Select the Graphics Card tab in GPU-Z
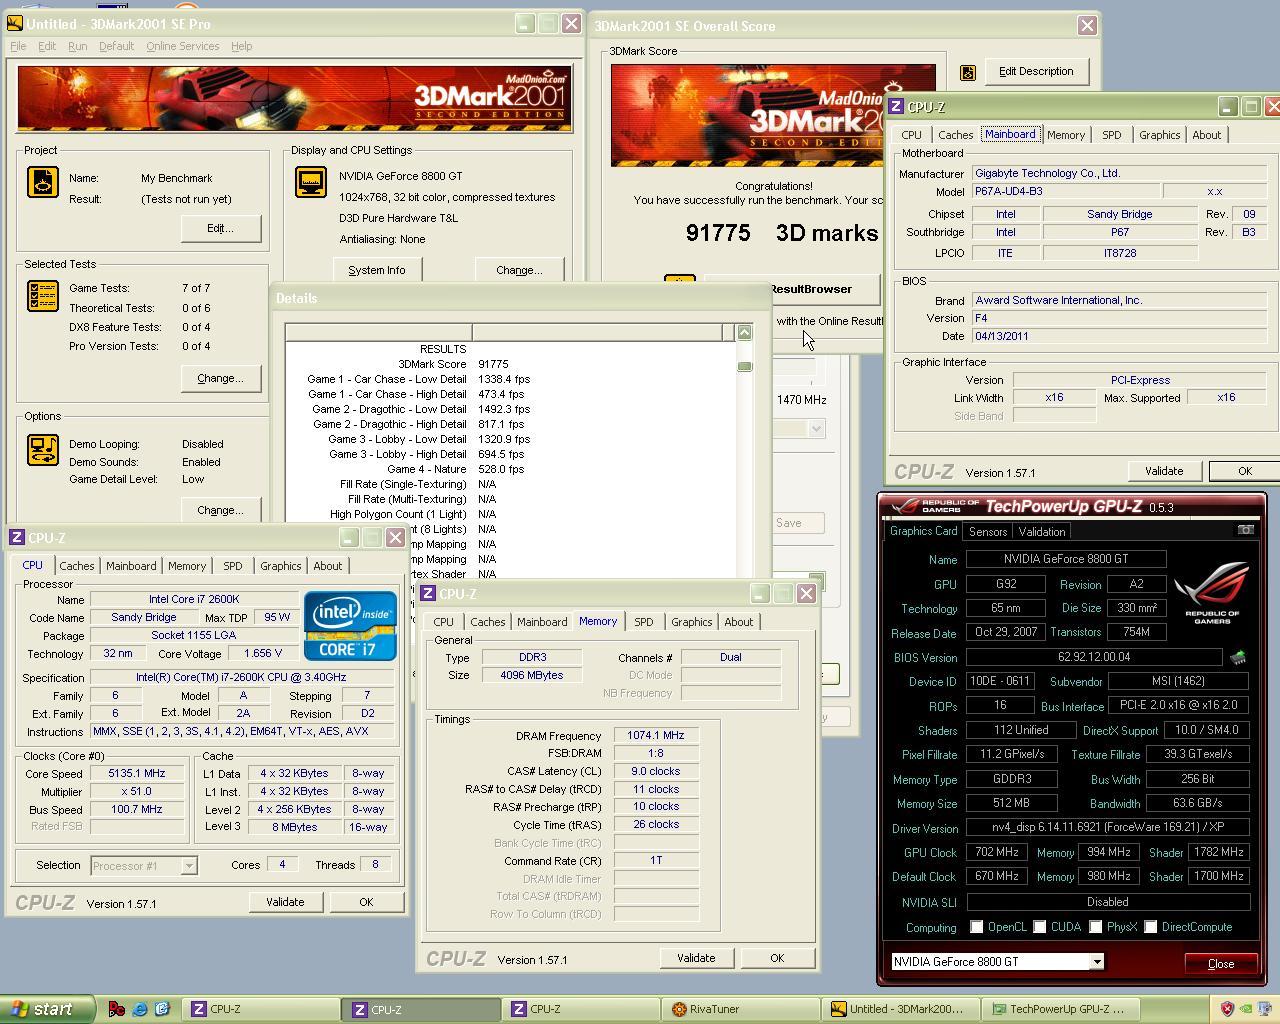 click(x=923, y=531)
